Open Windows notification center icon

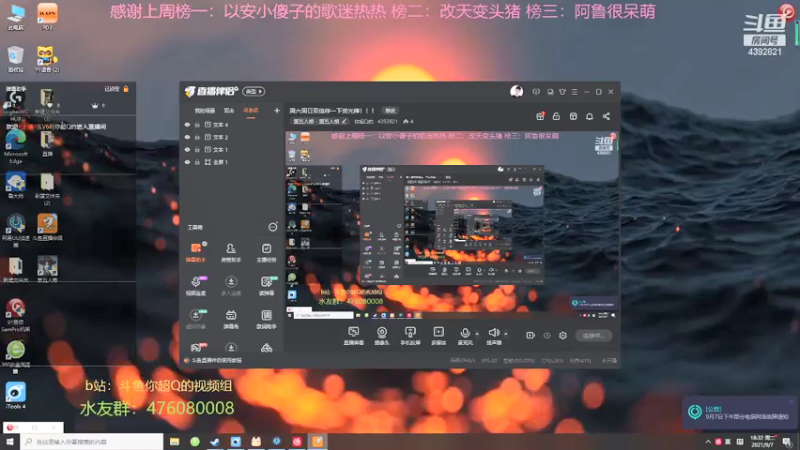click(788, 442)
